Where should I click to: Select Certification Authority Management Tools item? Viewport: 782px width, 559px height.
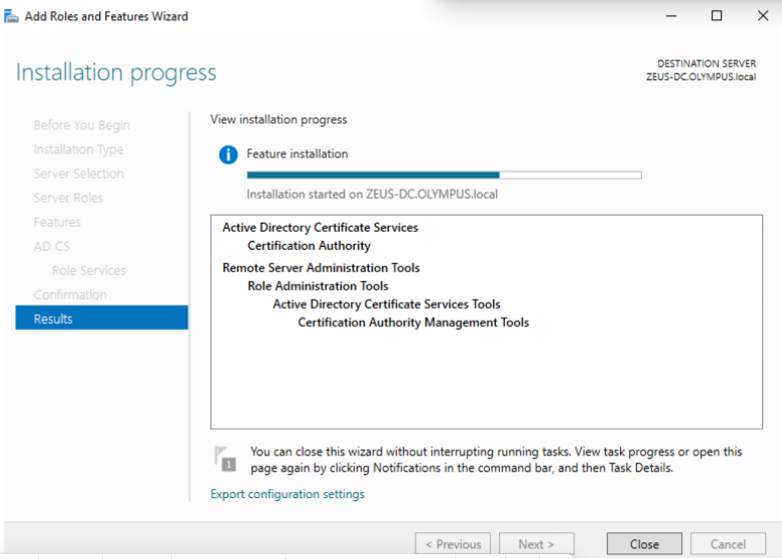tap(413, 322)
